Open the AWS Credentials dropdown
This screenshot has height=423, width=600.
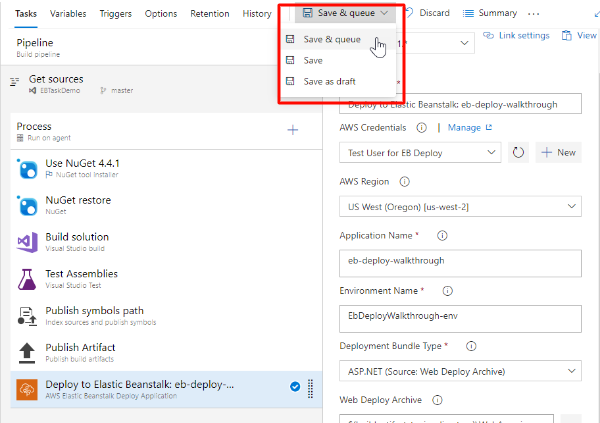[x=420, y=153]
